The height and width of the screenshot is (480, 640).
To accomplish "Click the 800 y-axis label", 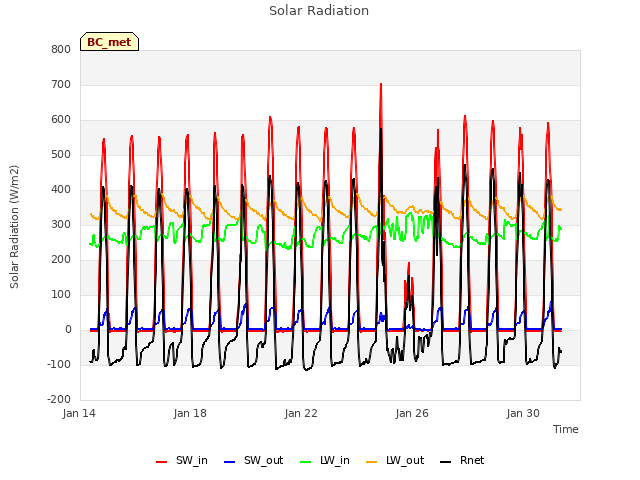I will pyautogui.click(x=61, y=49).
